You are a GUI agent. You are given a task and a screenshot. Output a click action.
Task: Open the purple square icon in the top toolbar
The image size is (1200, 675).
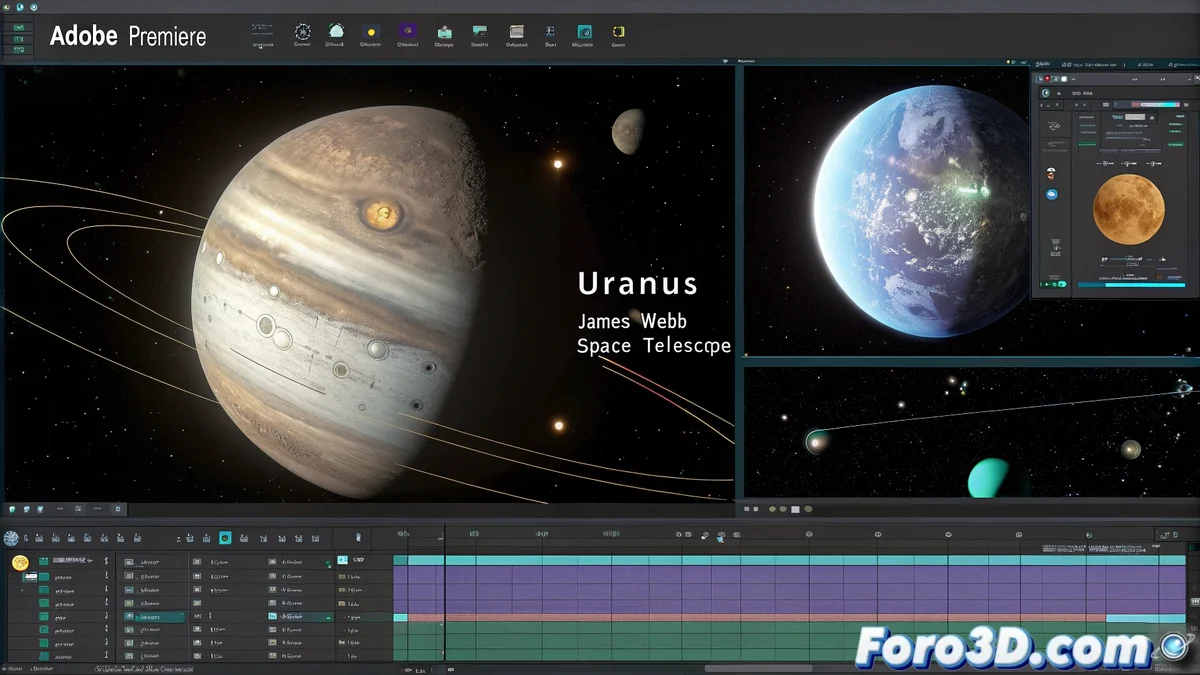pyautogui.click(x=407, y=32)
